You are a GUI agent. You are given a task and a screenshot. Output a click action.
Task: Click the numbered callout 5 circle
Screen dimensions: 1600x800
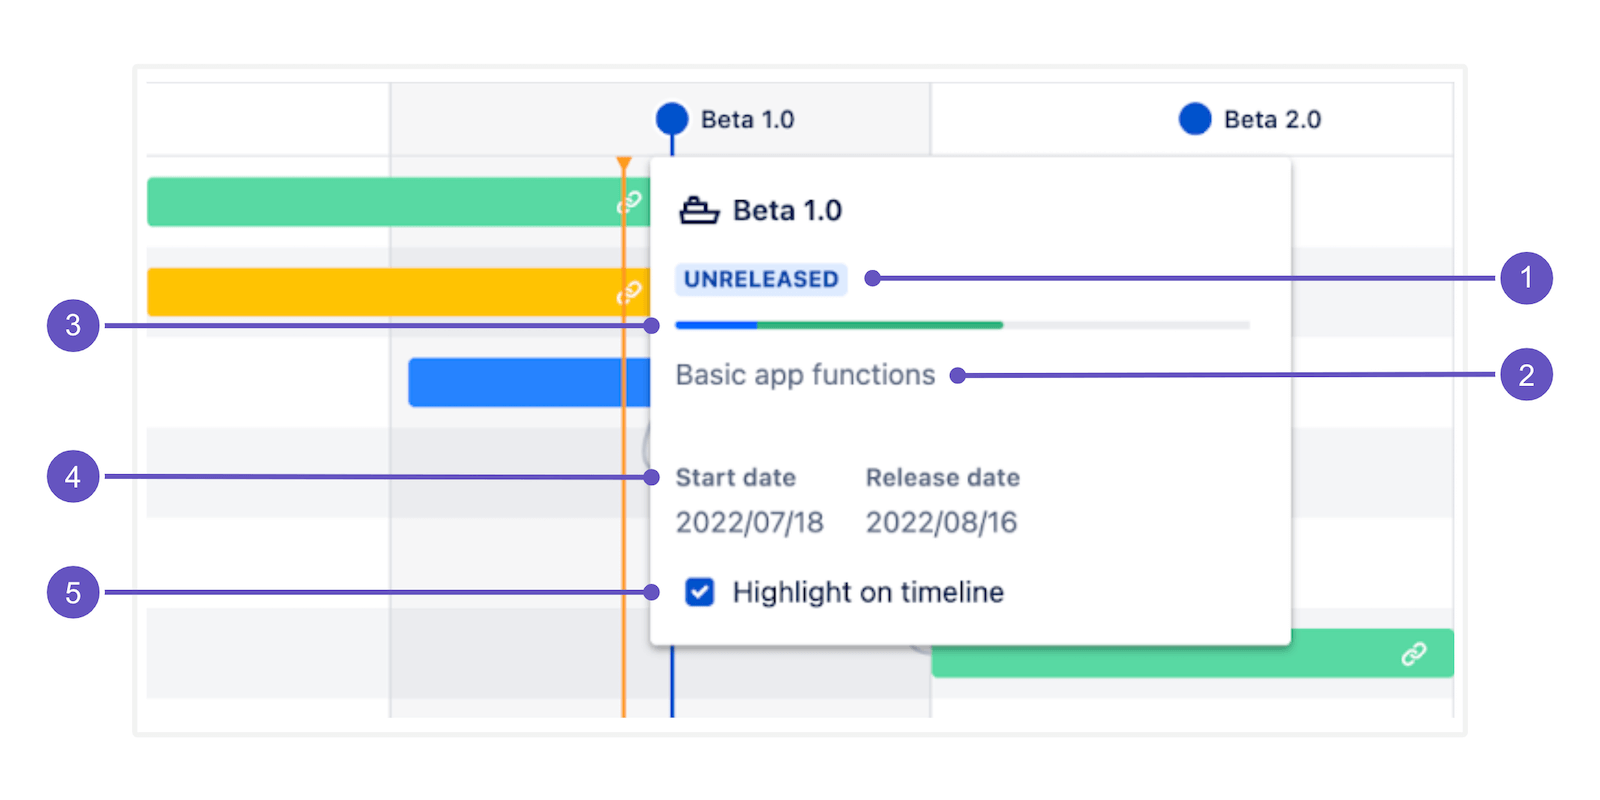pos(73,592)
